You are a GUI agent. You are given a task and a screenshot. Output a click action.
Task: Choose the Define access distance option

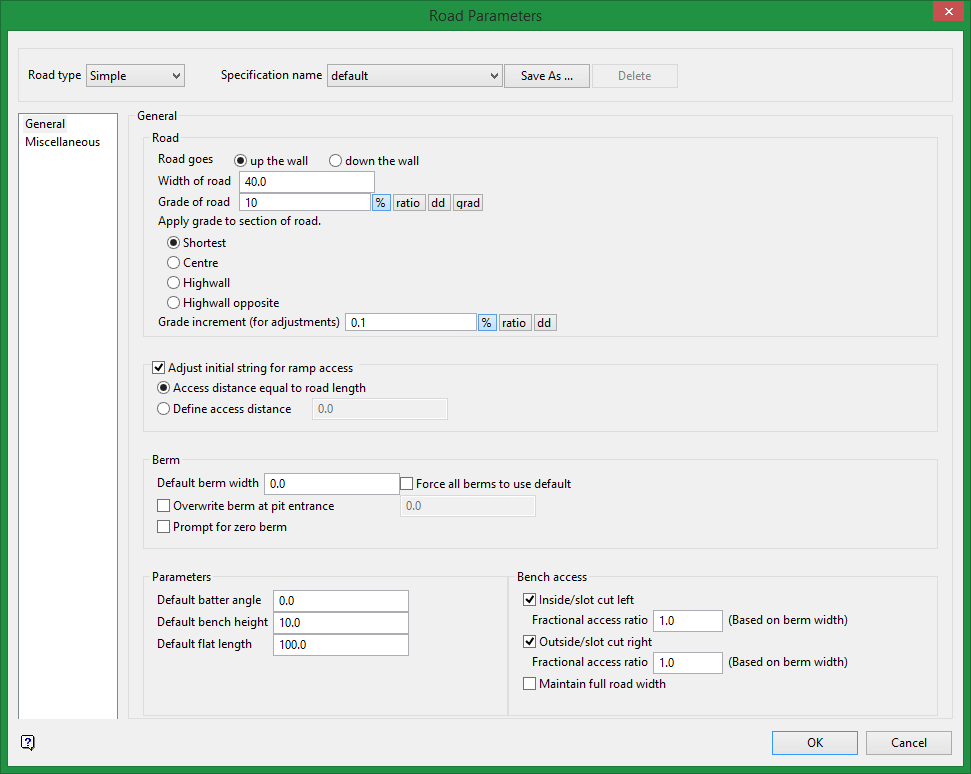[x=164, y=409]
